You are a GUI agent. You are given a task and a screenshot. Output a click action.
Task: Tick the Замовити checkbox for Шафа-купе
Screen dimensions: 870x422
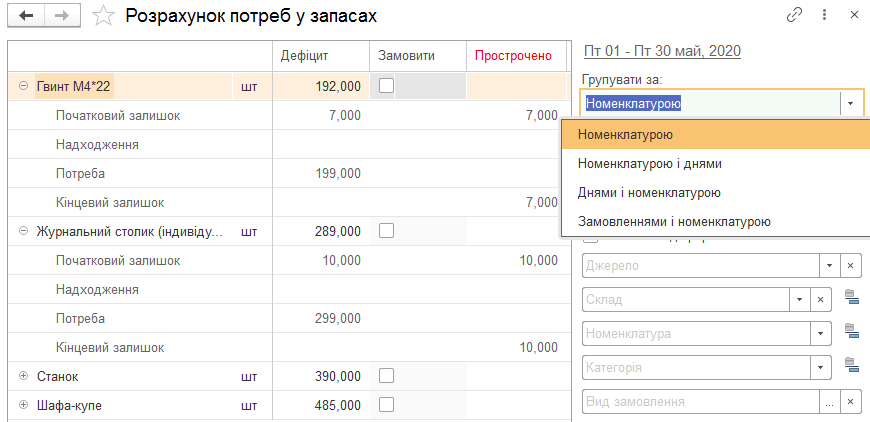click(386, 405)
